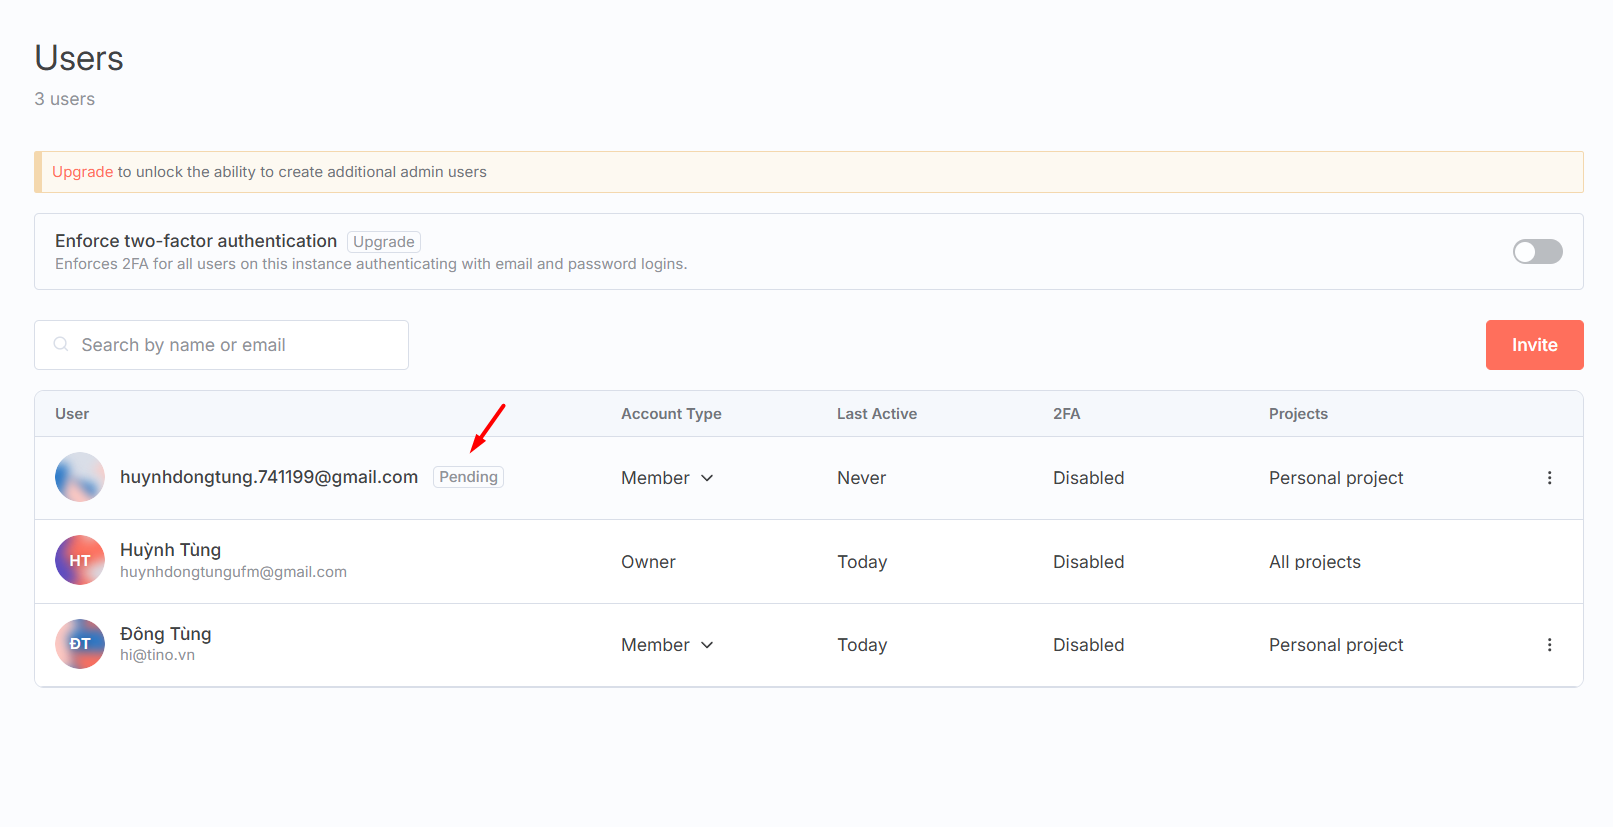Focus the Search by name or email field
Viewport: 1613px width, 827px height.
[221, 345]
